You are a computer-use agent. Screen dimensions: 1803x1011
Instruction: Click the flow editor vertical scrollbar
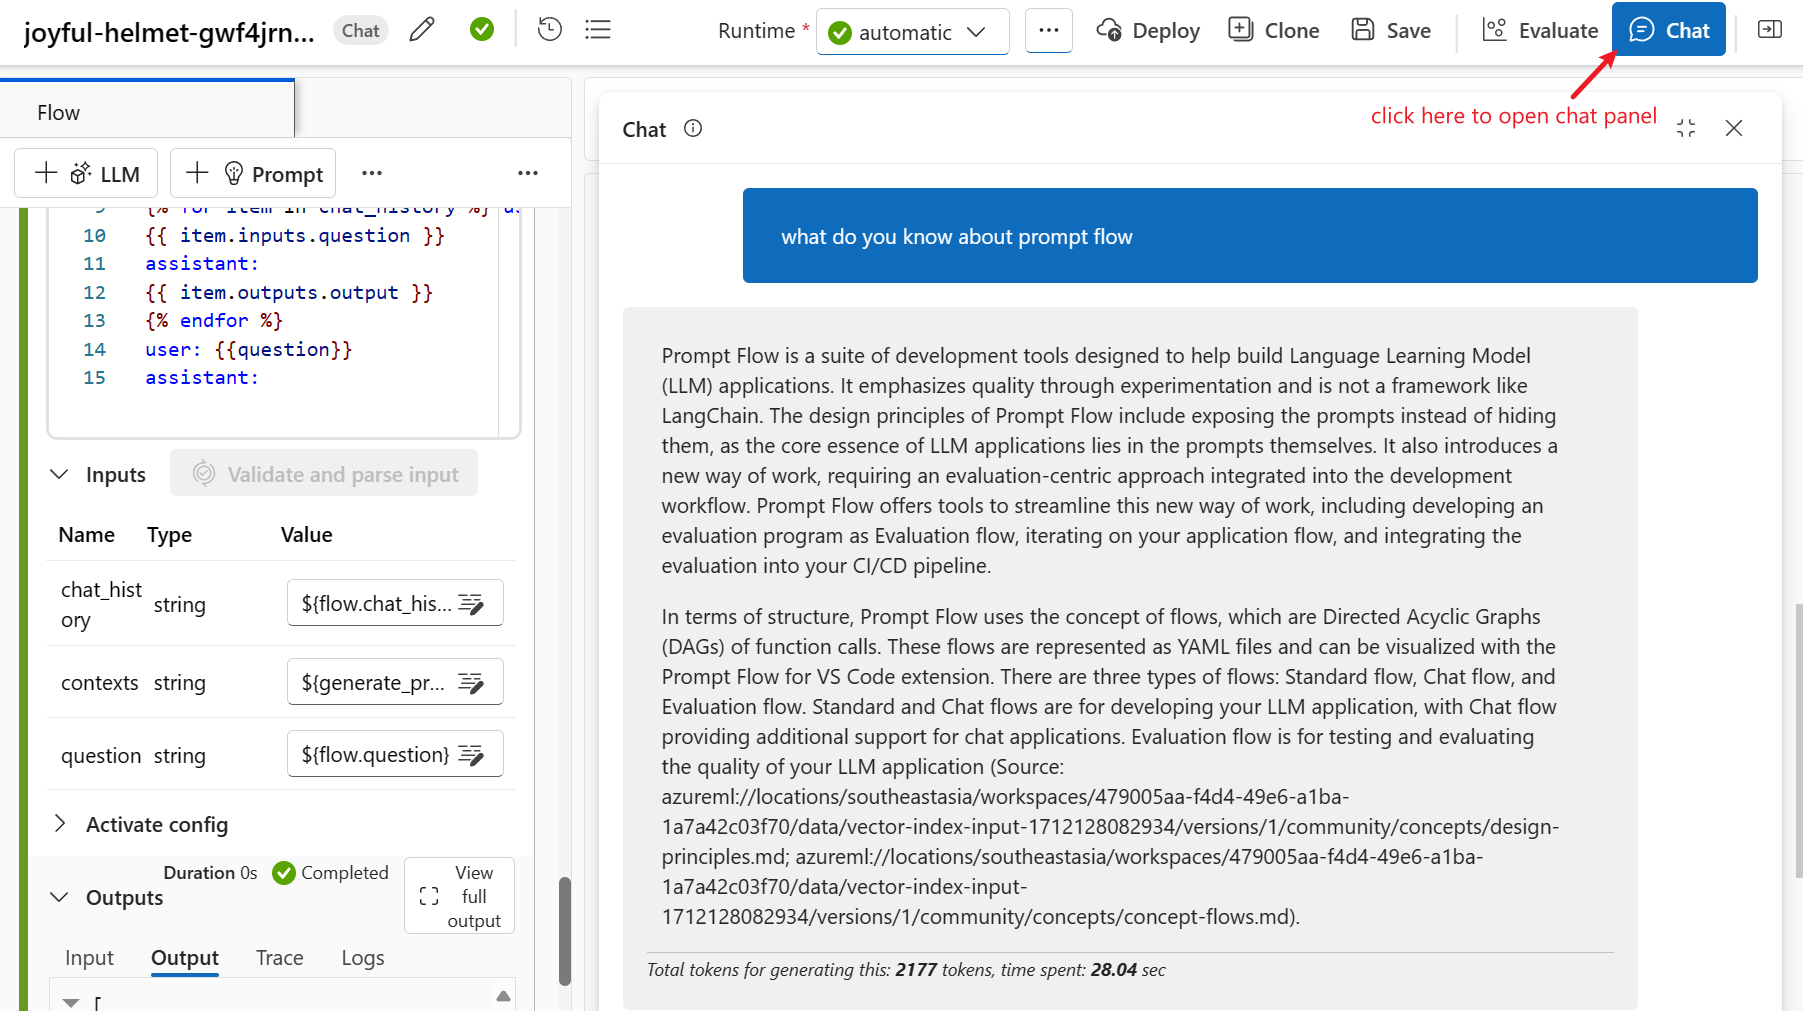[565, 931]
